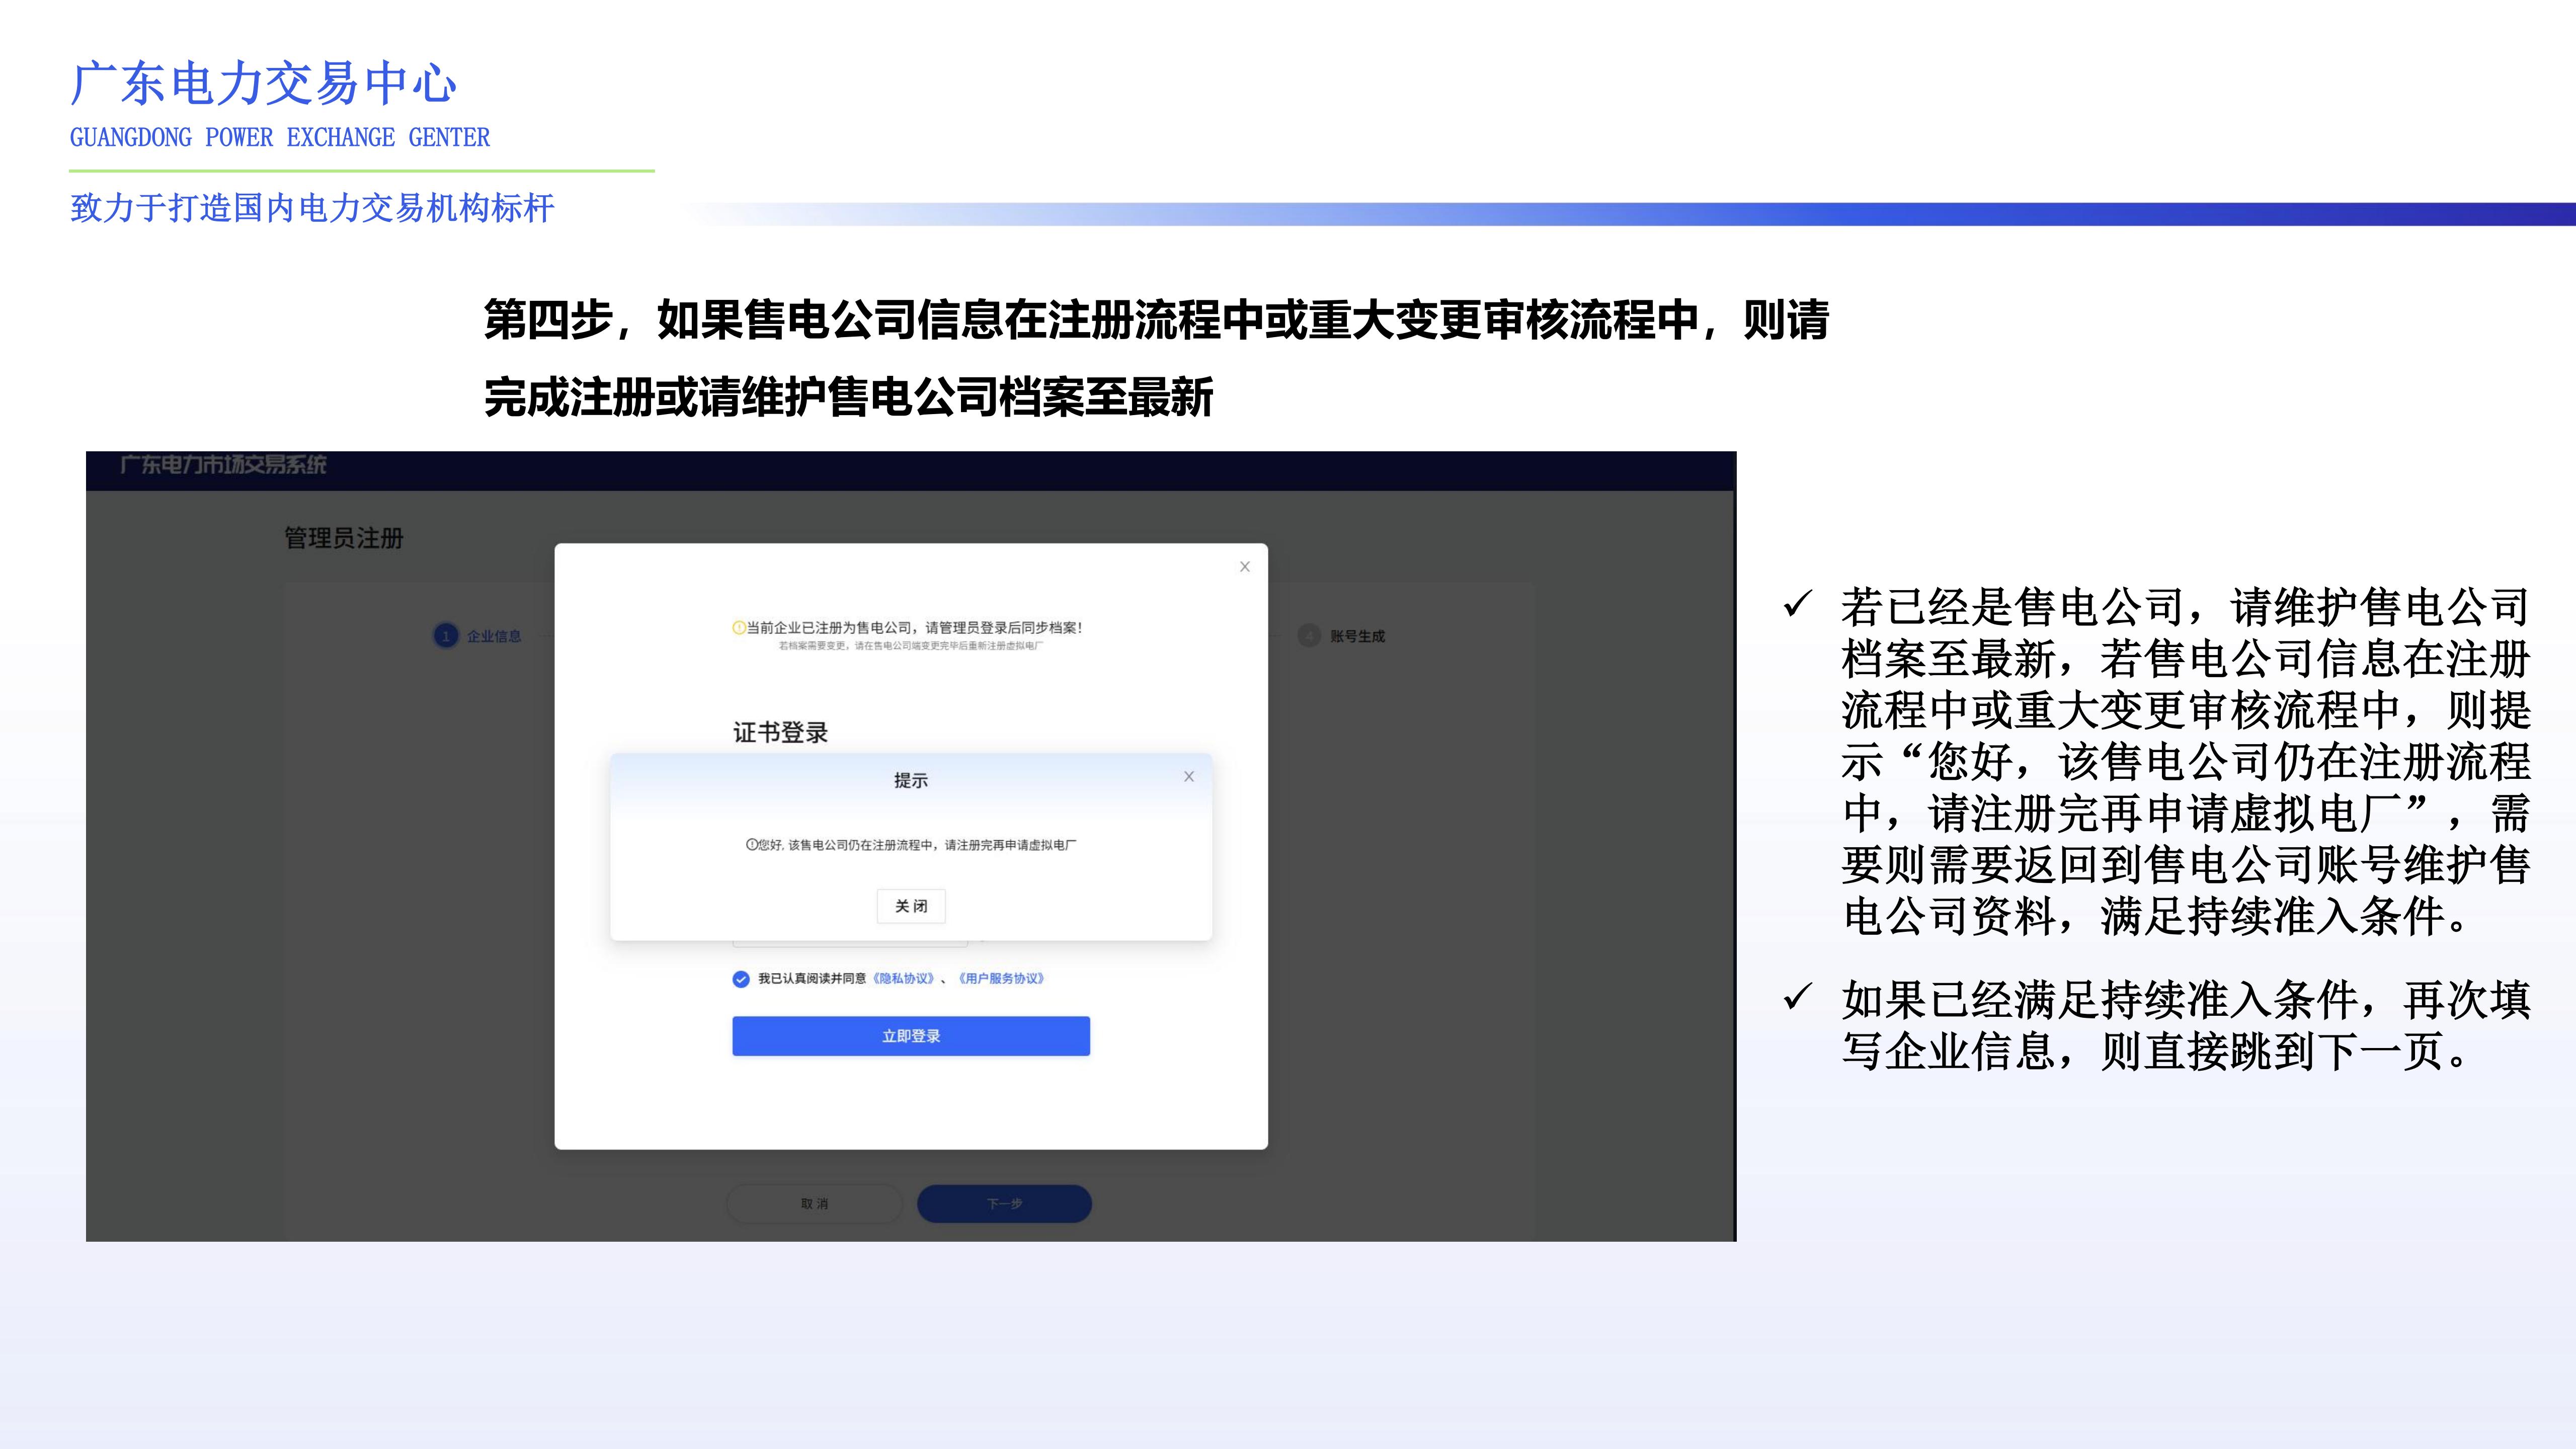
Task: Select step 1 企业信息 circle indicator
Action: tap(445, 636)
